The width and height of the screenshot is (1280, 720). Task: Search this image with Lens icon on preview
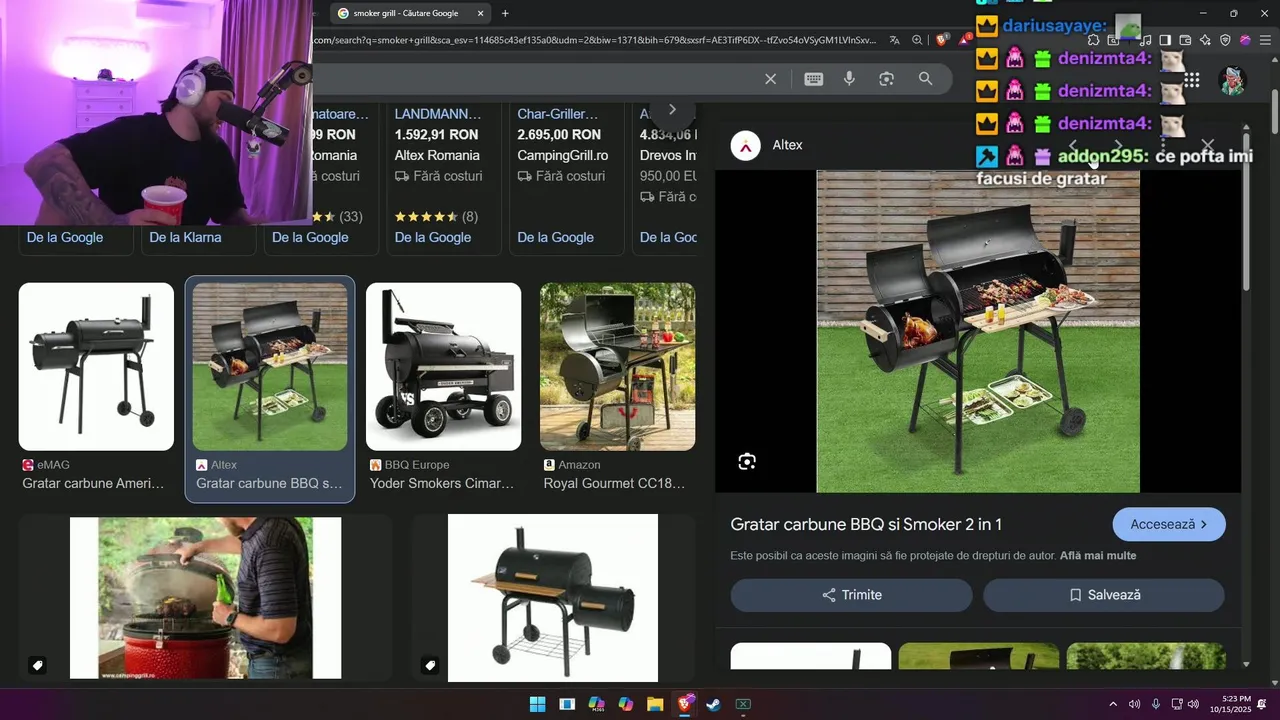747,461
